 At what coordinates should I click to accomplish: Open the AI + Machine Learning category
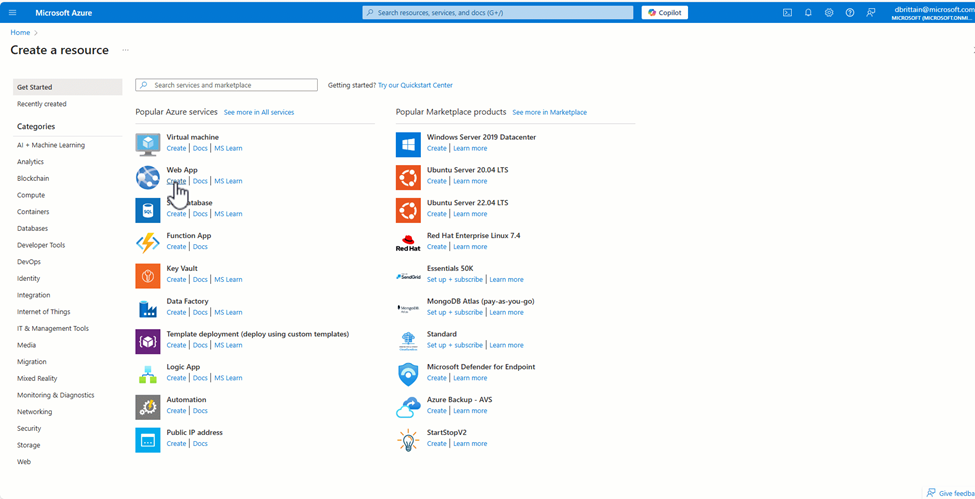tap(51, 145)
